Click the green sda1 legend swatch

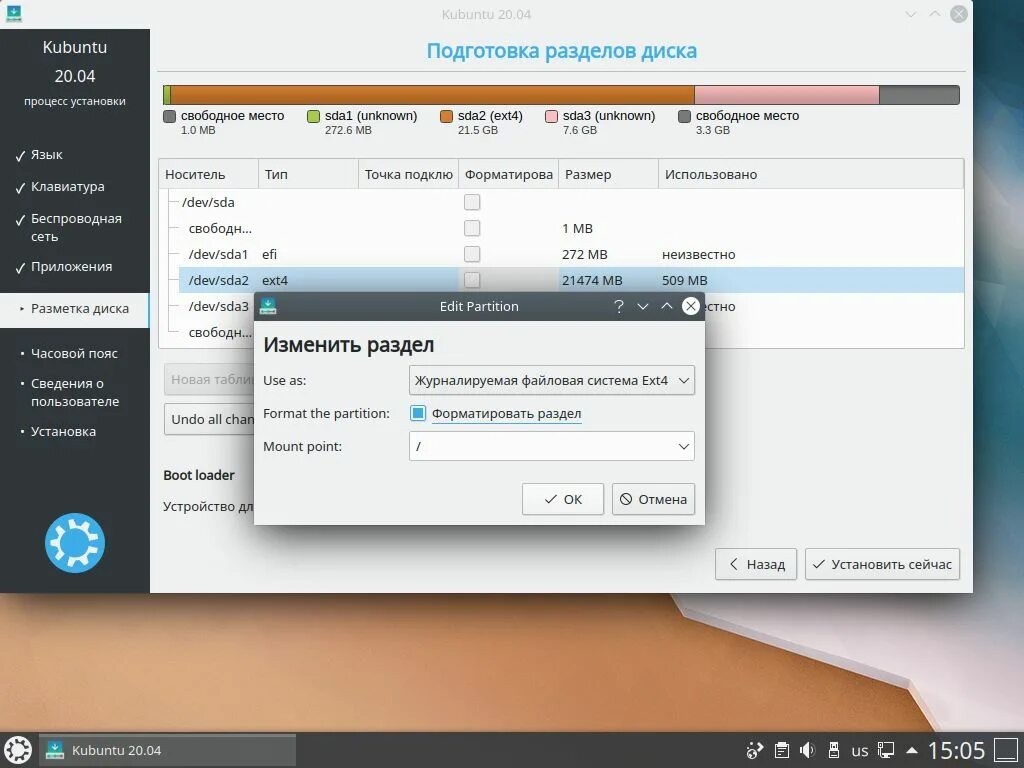tap(313, 116)
